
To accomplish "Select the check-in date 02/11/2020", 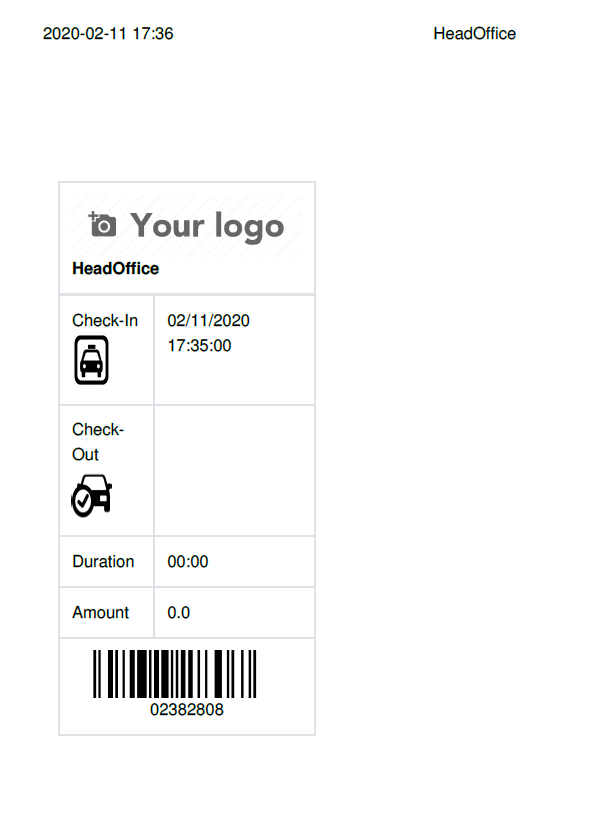I will pos(208,321).
